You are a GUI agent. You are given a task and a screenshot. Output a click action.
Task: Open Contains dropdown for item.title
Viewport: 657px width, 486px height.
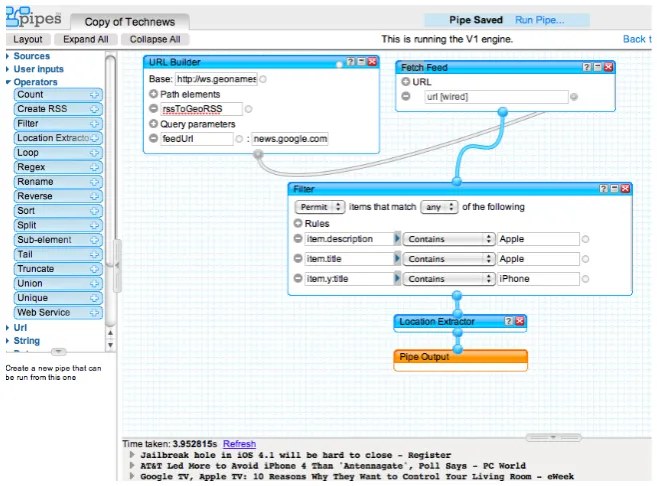tap(449, 259)
